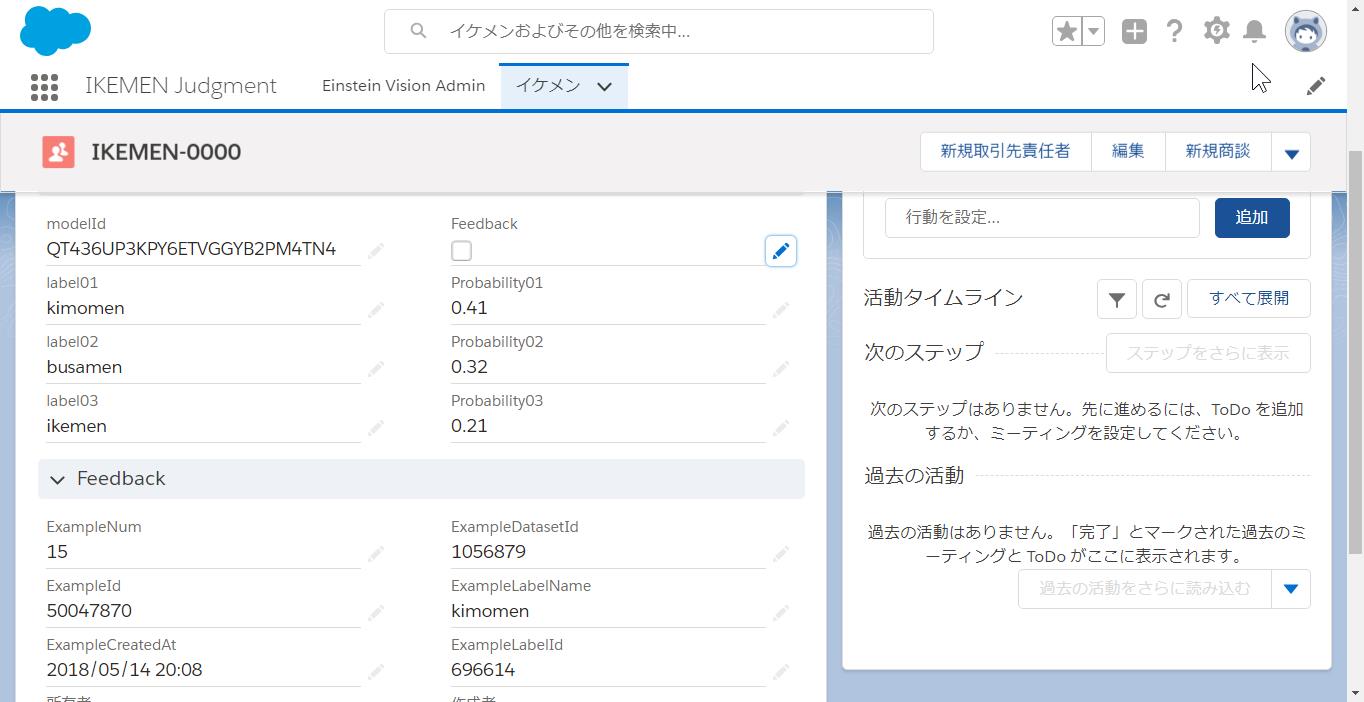Screen dimensions: 1364x702
Task: Click ExampleLabelId value 696614
Action: click(483, 670)
